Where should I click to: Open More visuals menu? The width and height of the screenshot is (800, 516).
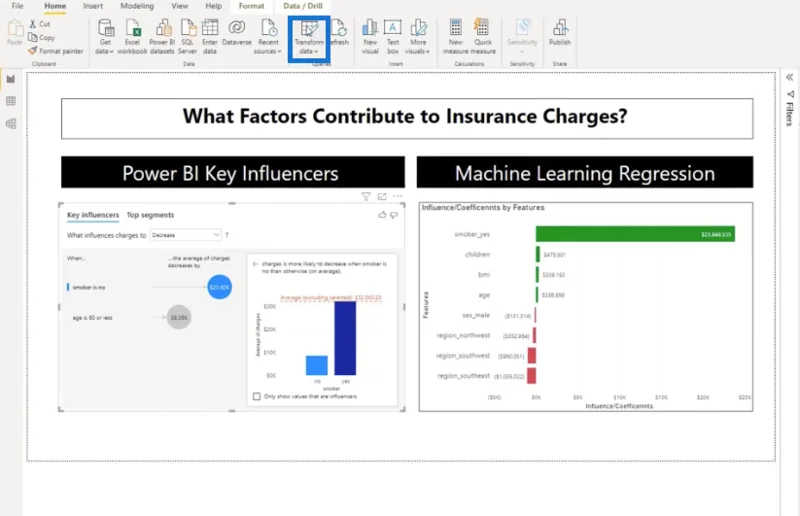tap(418, 36)
